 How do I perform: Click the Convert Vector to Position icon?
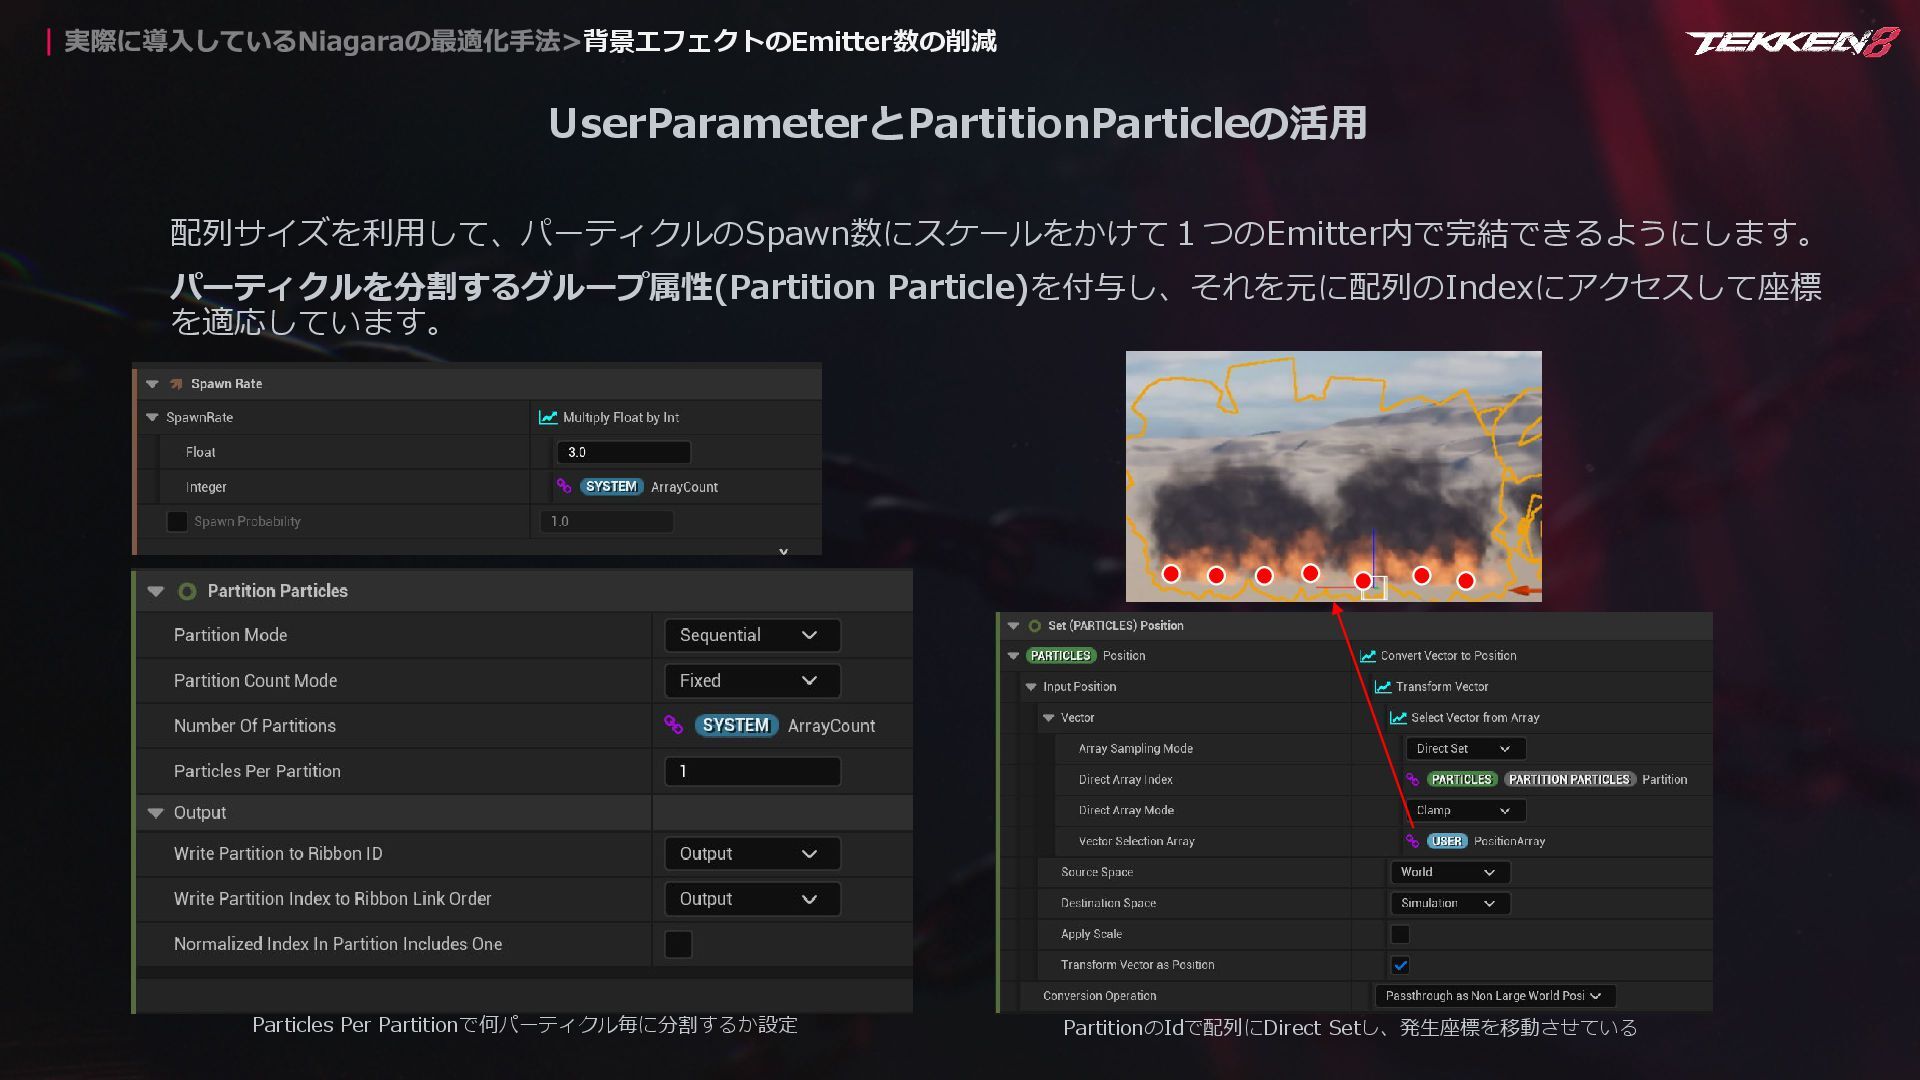tap(1367, 656)
